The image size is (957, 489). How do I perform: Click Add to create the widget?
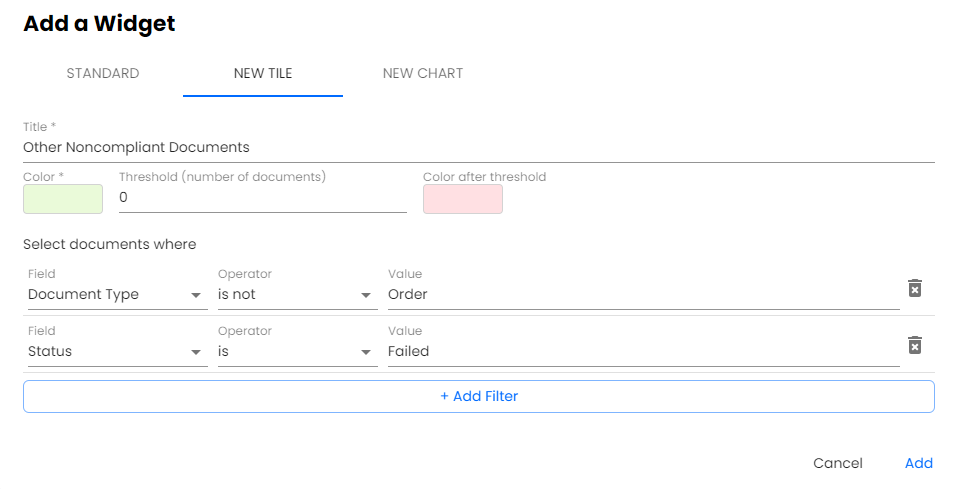click(918, 463)
